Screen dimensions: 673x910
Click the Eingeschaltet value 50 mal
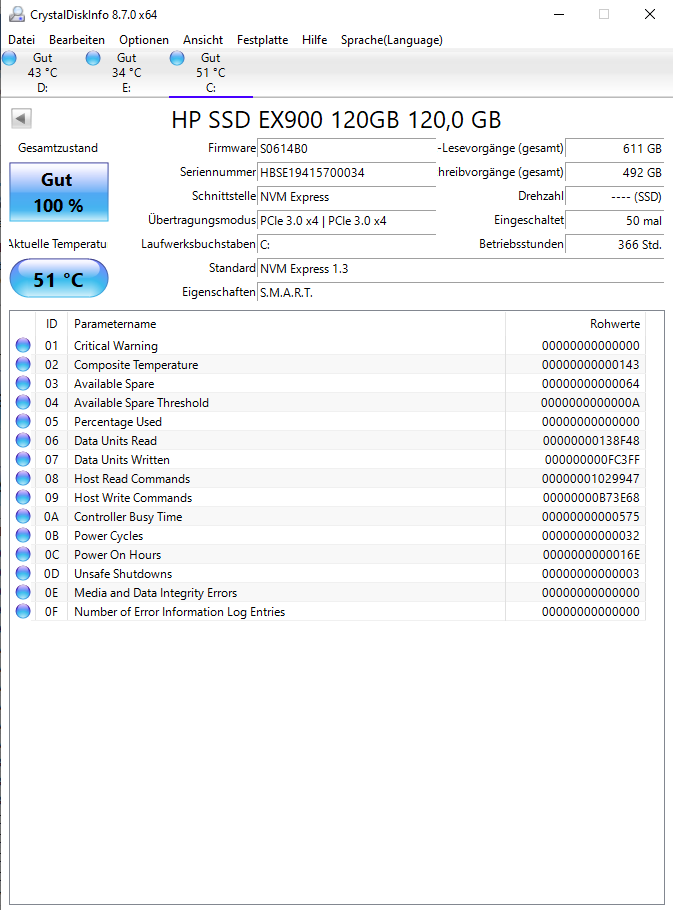point(614,221)
